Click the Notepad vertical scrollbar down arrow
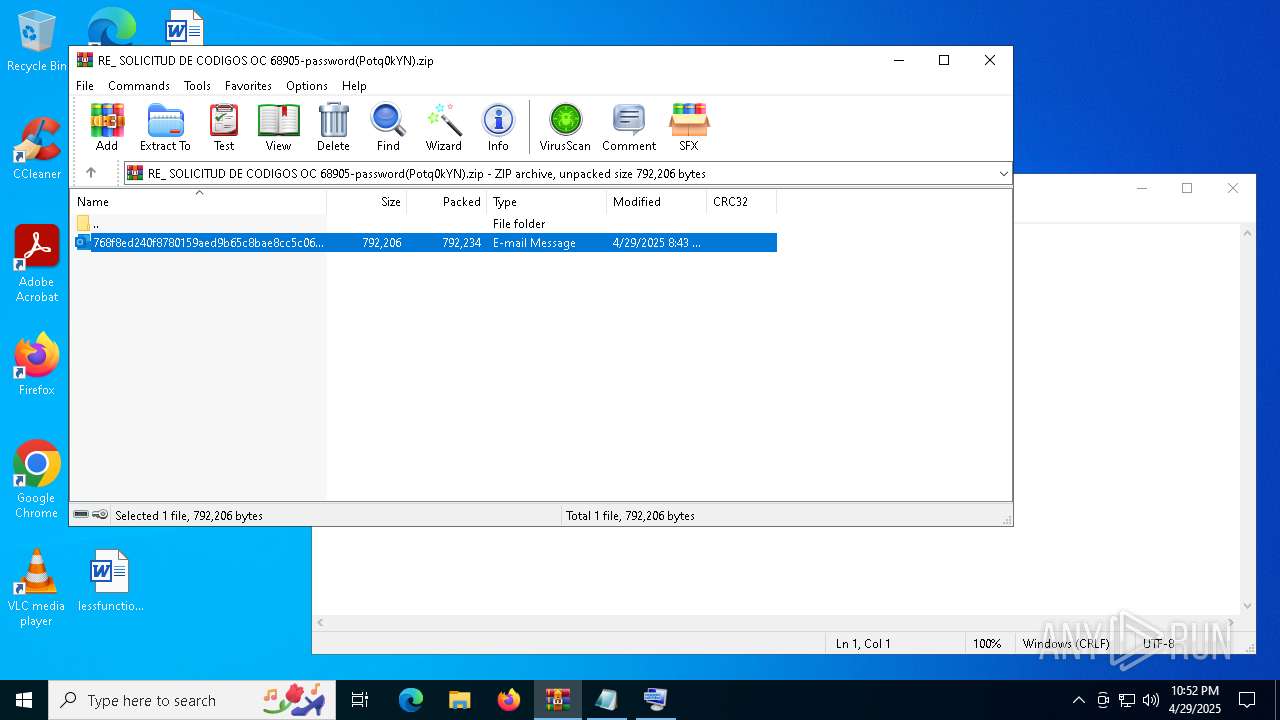Image resolution: width=1280 pixels, height=720 pixels. click(1247, 606)
